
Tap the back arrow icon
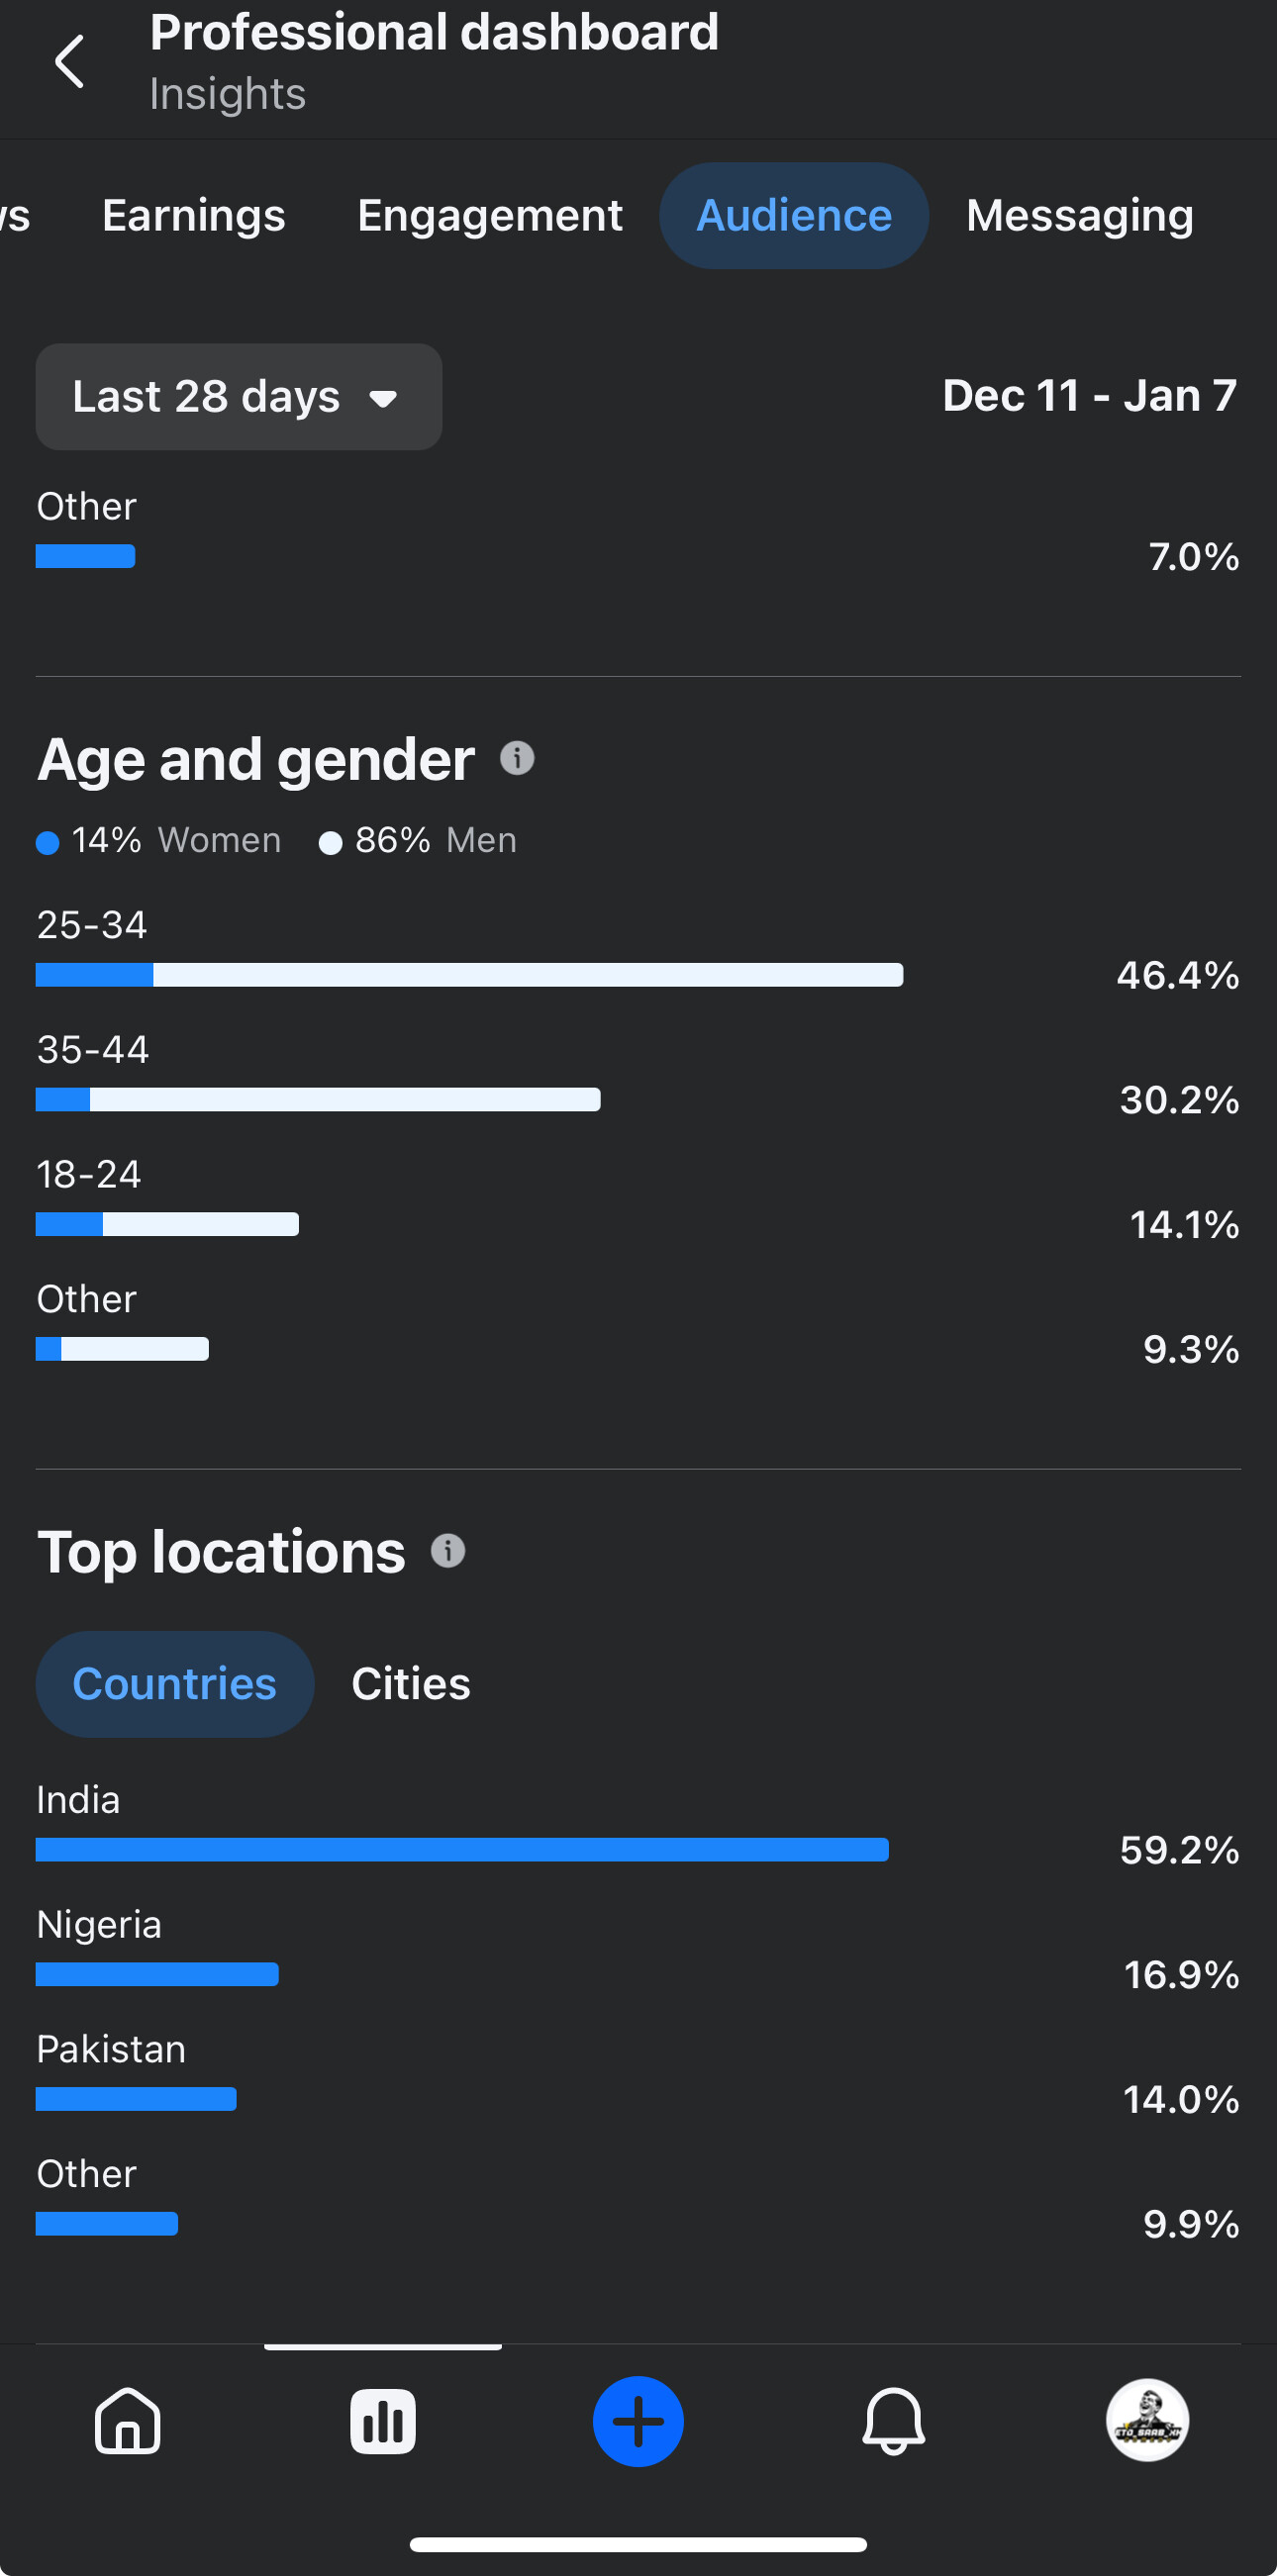(69, 62)
